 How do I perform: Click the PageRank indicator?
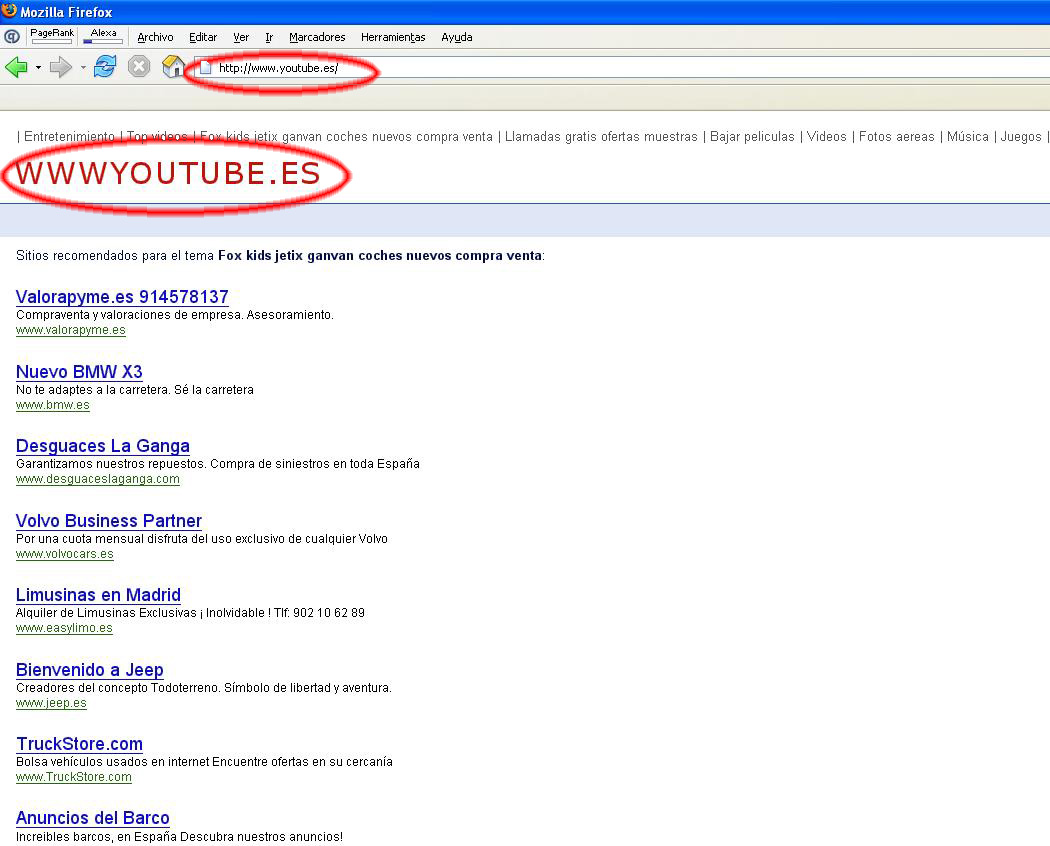(x=51, y=36)
